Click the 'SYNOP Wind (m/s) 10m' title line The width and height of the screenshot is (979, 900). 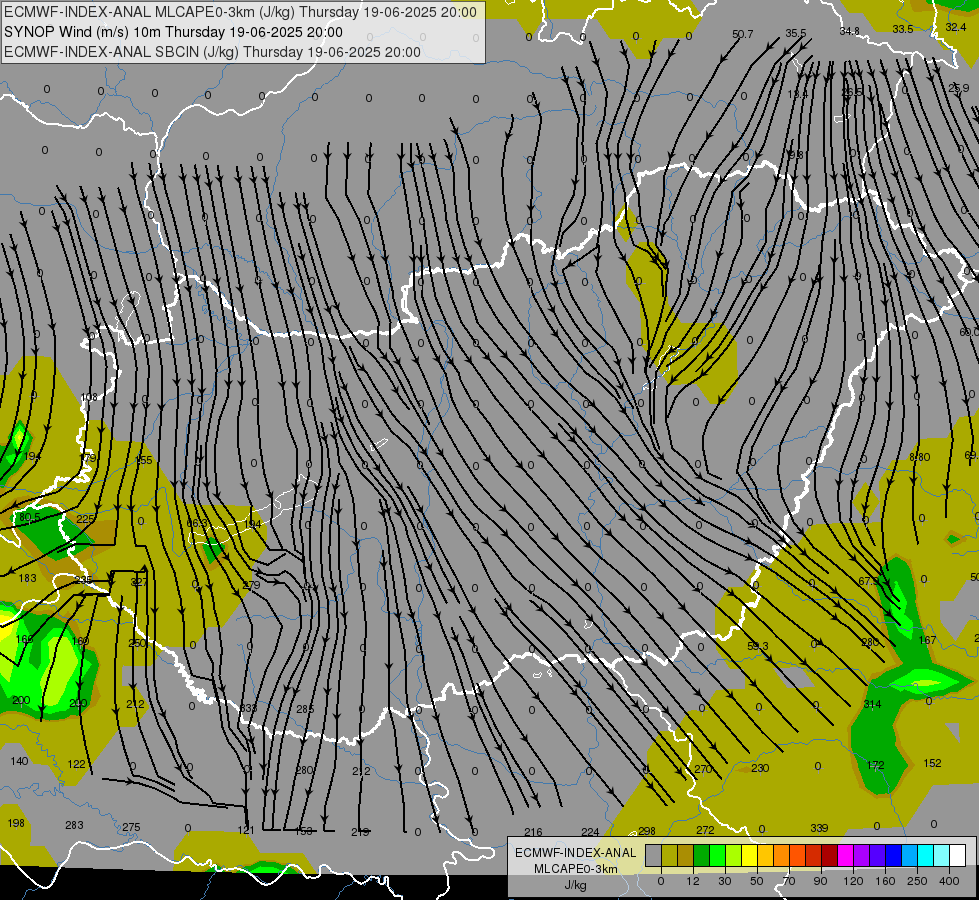174,32
